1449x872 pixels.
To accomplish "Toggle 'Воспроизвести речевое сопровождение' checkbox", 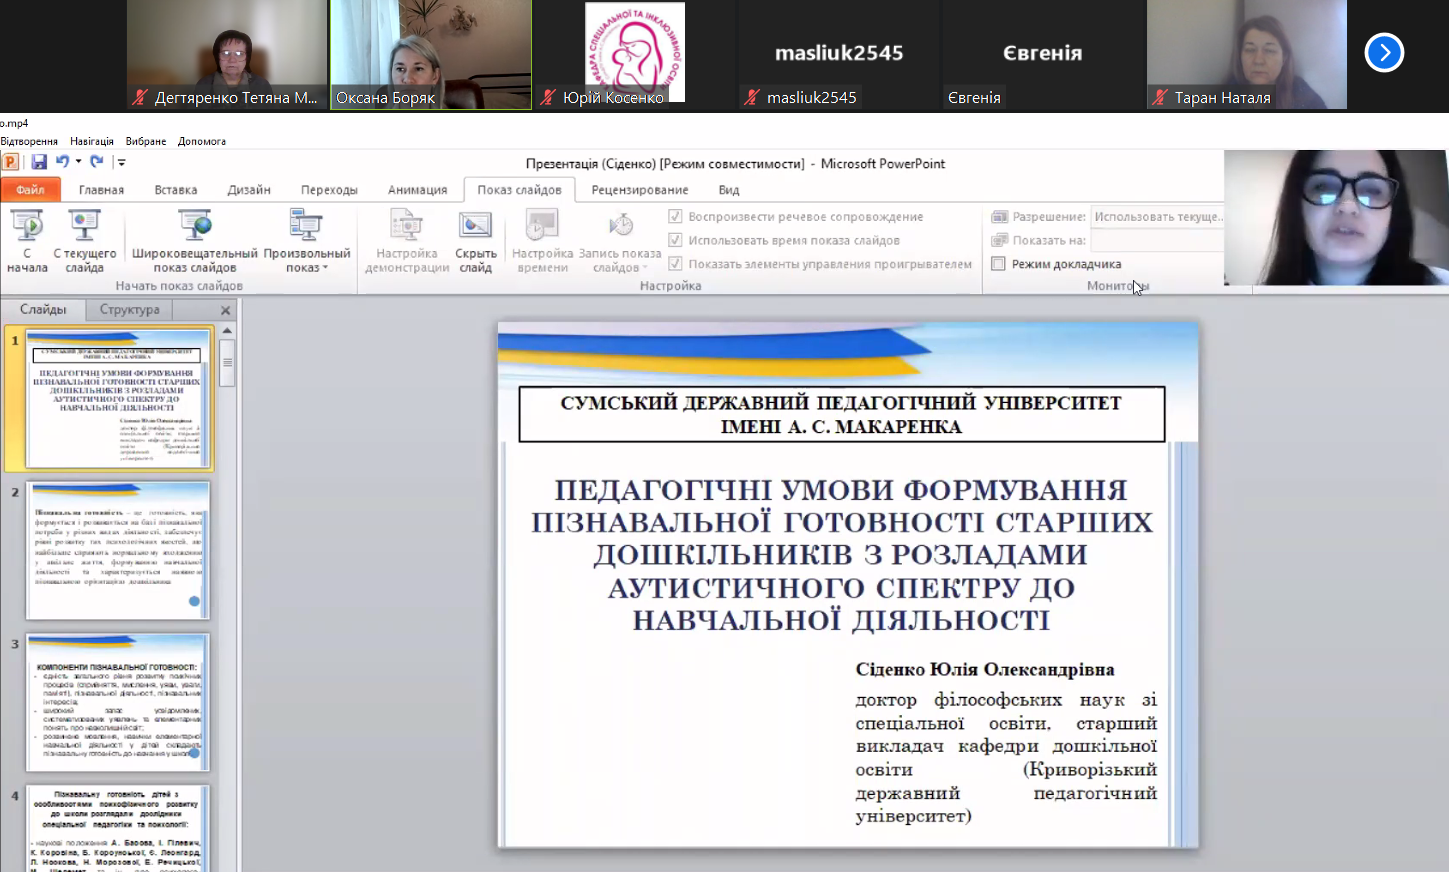I will click(675, 216).
